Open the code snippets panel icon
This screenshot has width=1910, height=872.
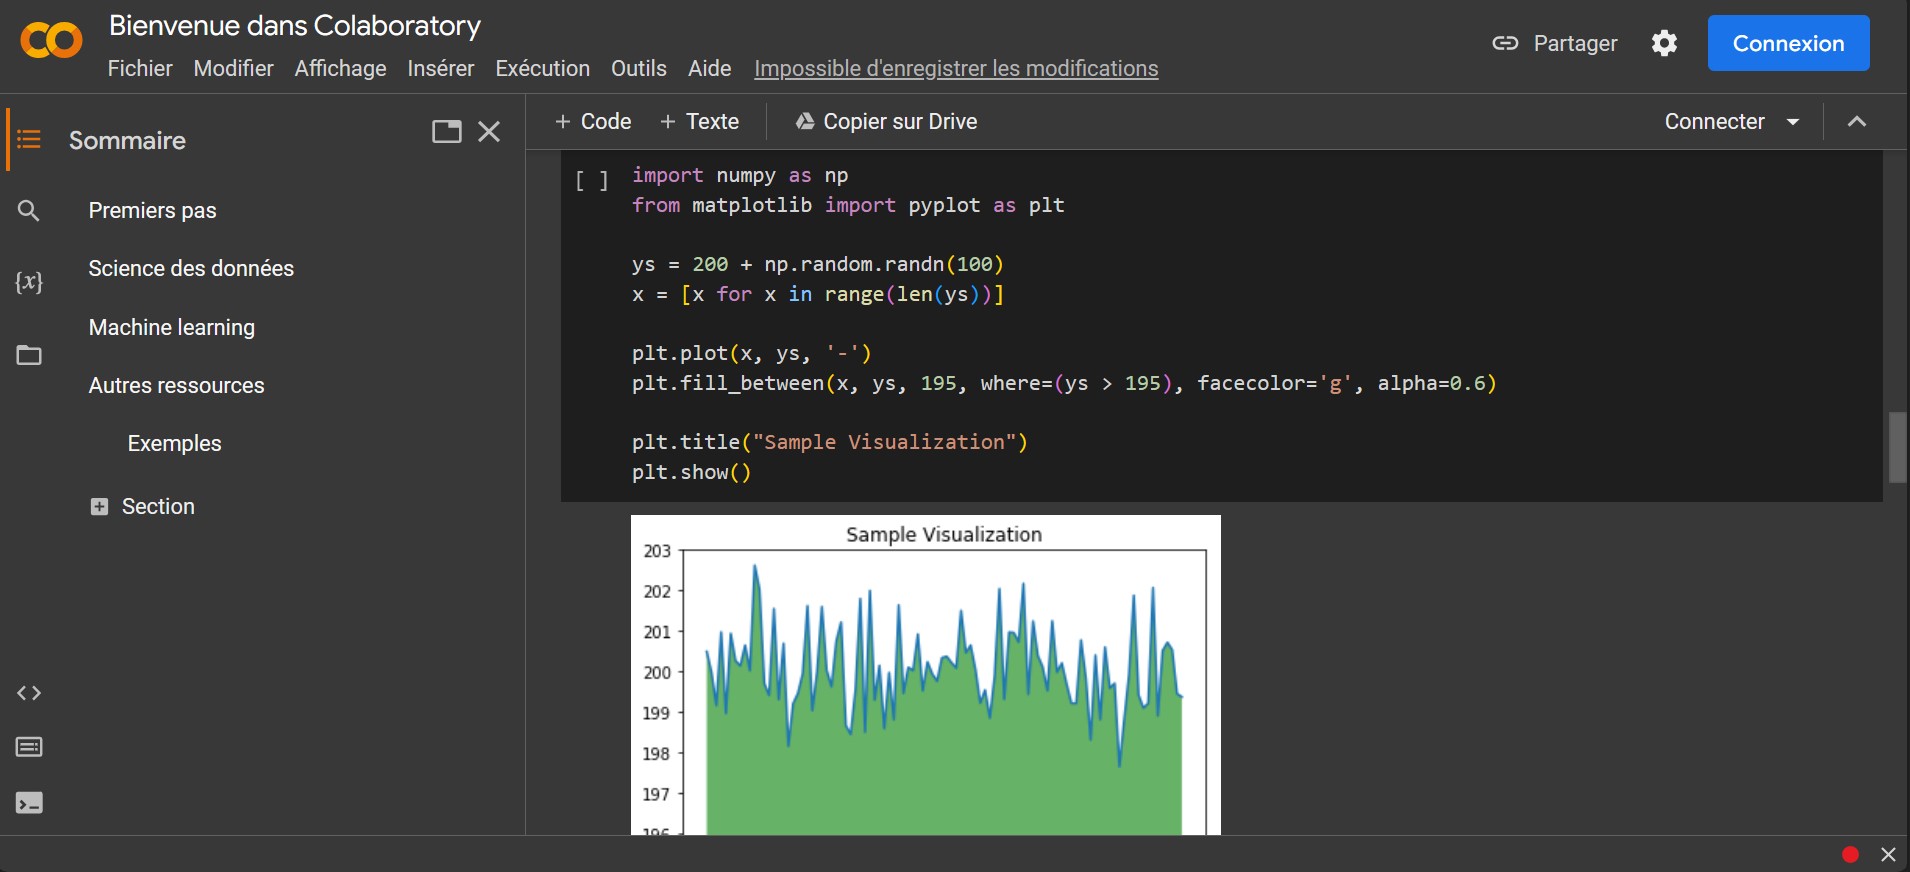click(29, 693)
